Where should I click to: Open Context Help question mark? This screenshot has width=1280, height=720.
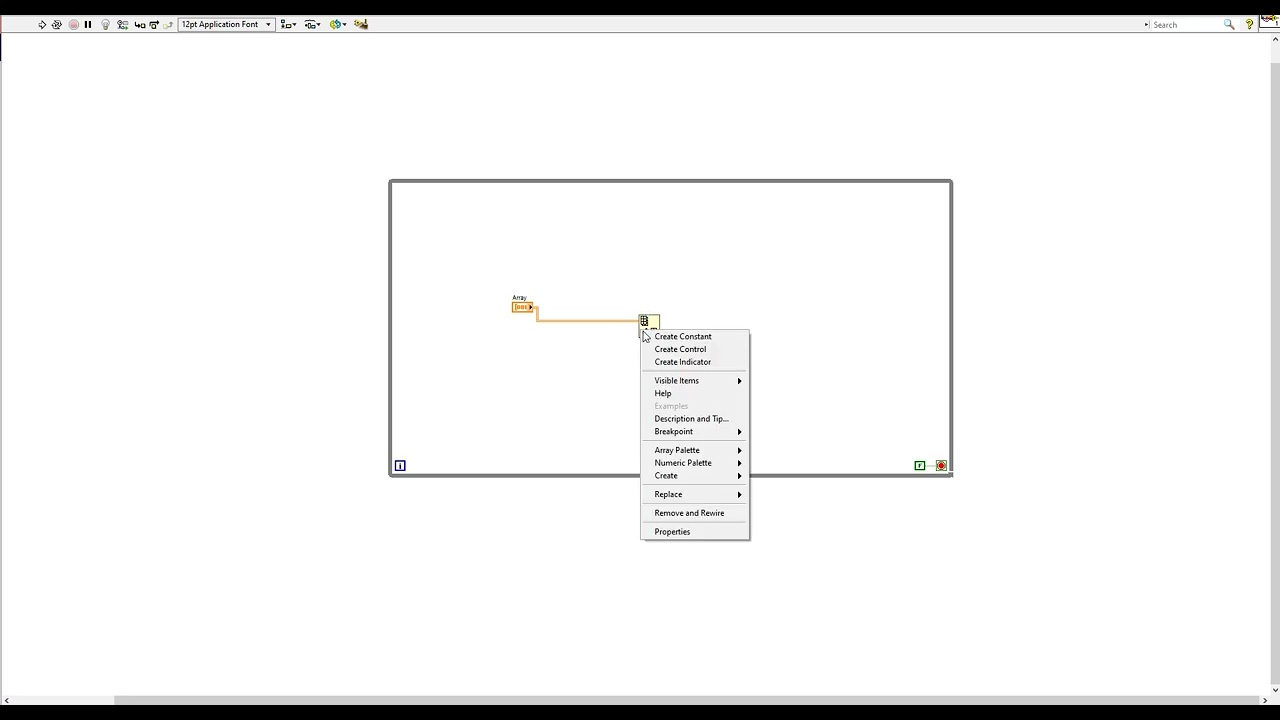[1250, 24]
